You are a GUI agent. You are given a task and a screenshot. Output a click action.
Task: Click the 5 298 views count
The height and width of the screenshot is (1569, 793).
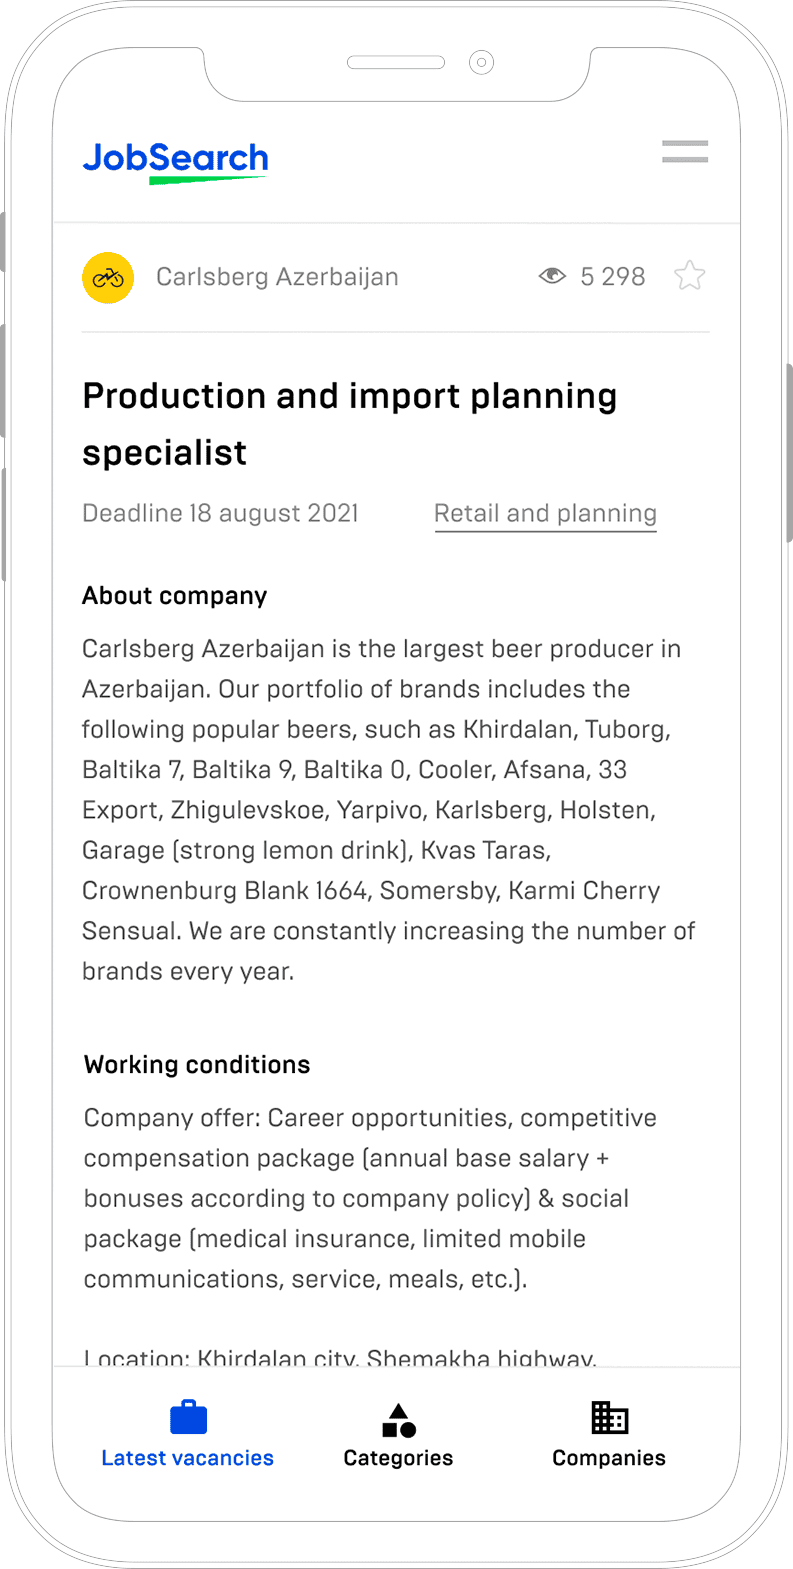click(613, 277)
